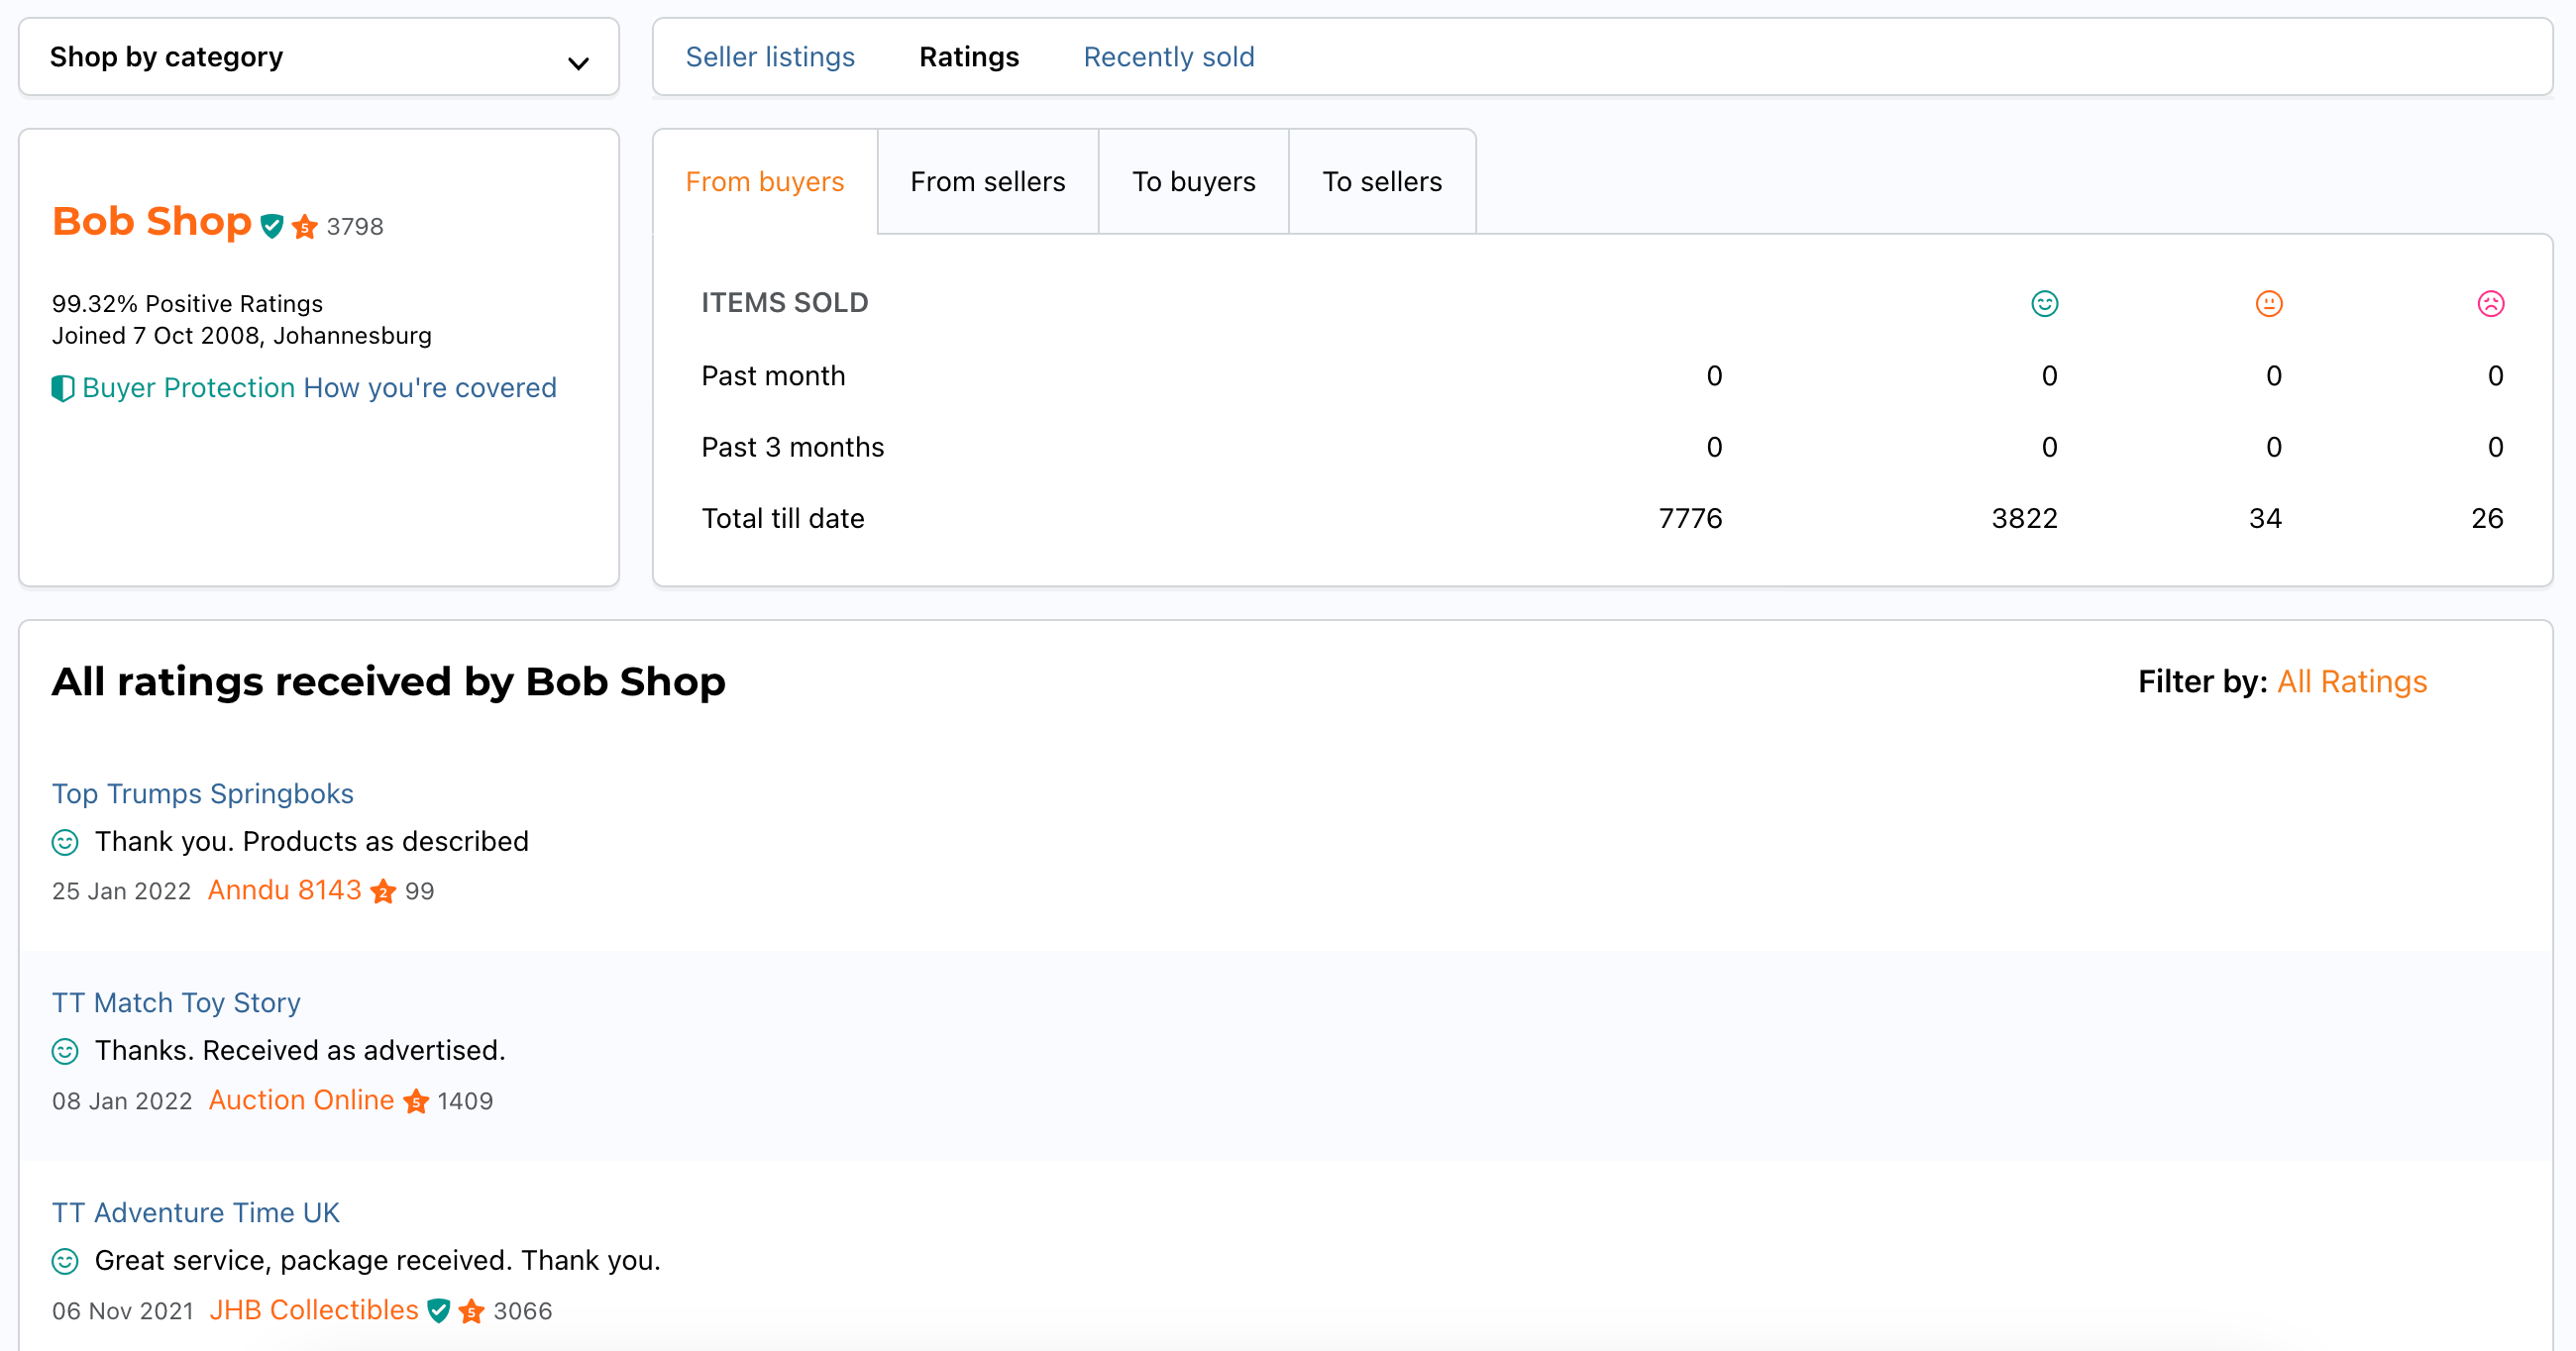Click total items sold value 7776
2576x1351 pixels.
[1690, 519]
